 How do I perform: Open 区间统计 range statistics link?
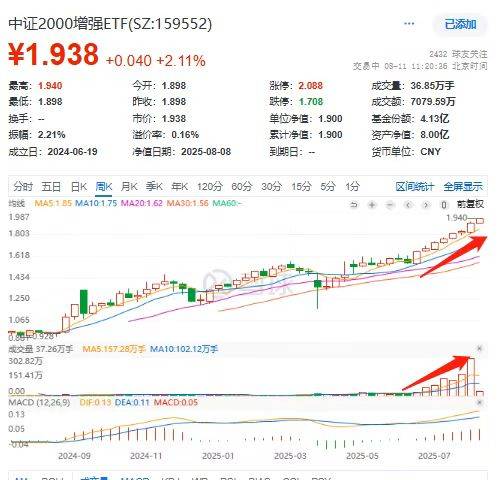pos(415,187)
